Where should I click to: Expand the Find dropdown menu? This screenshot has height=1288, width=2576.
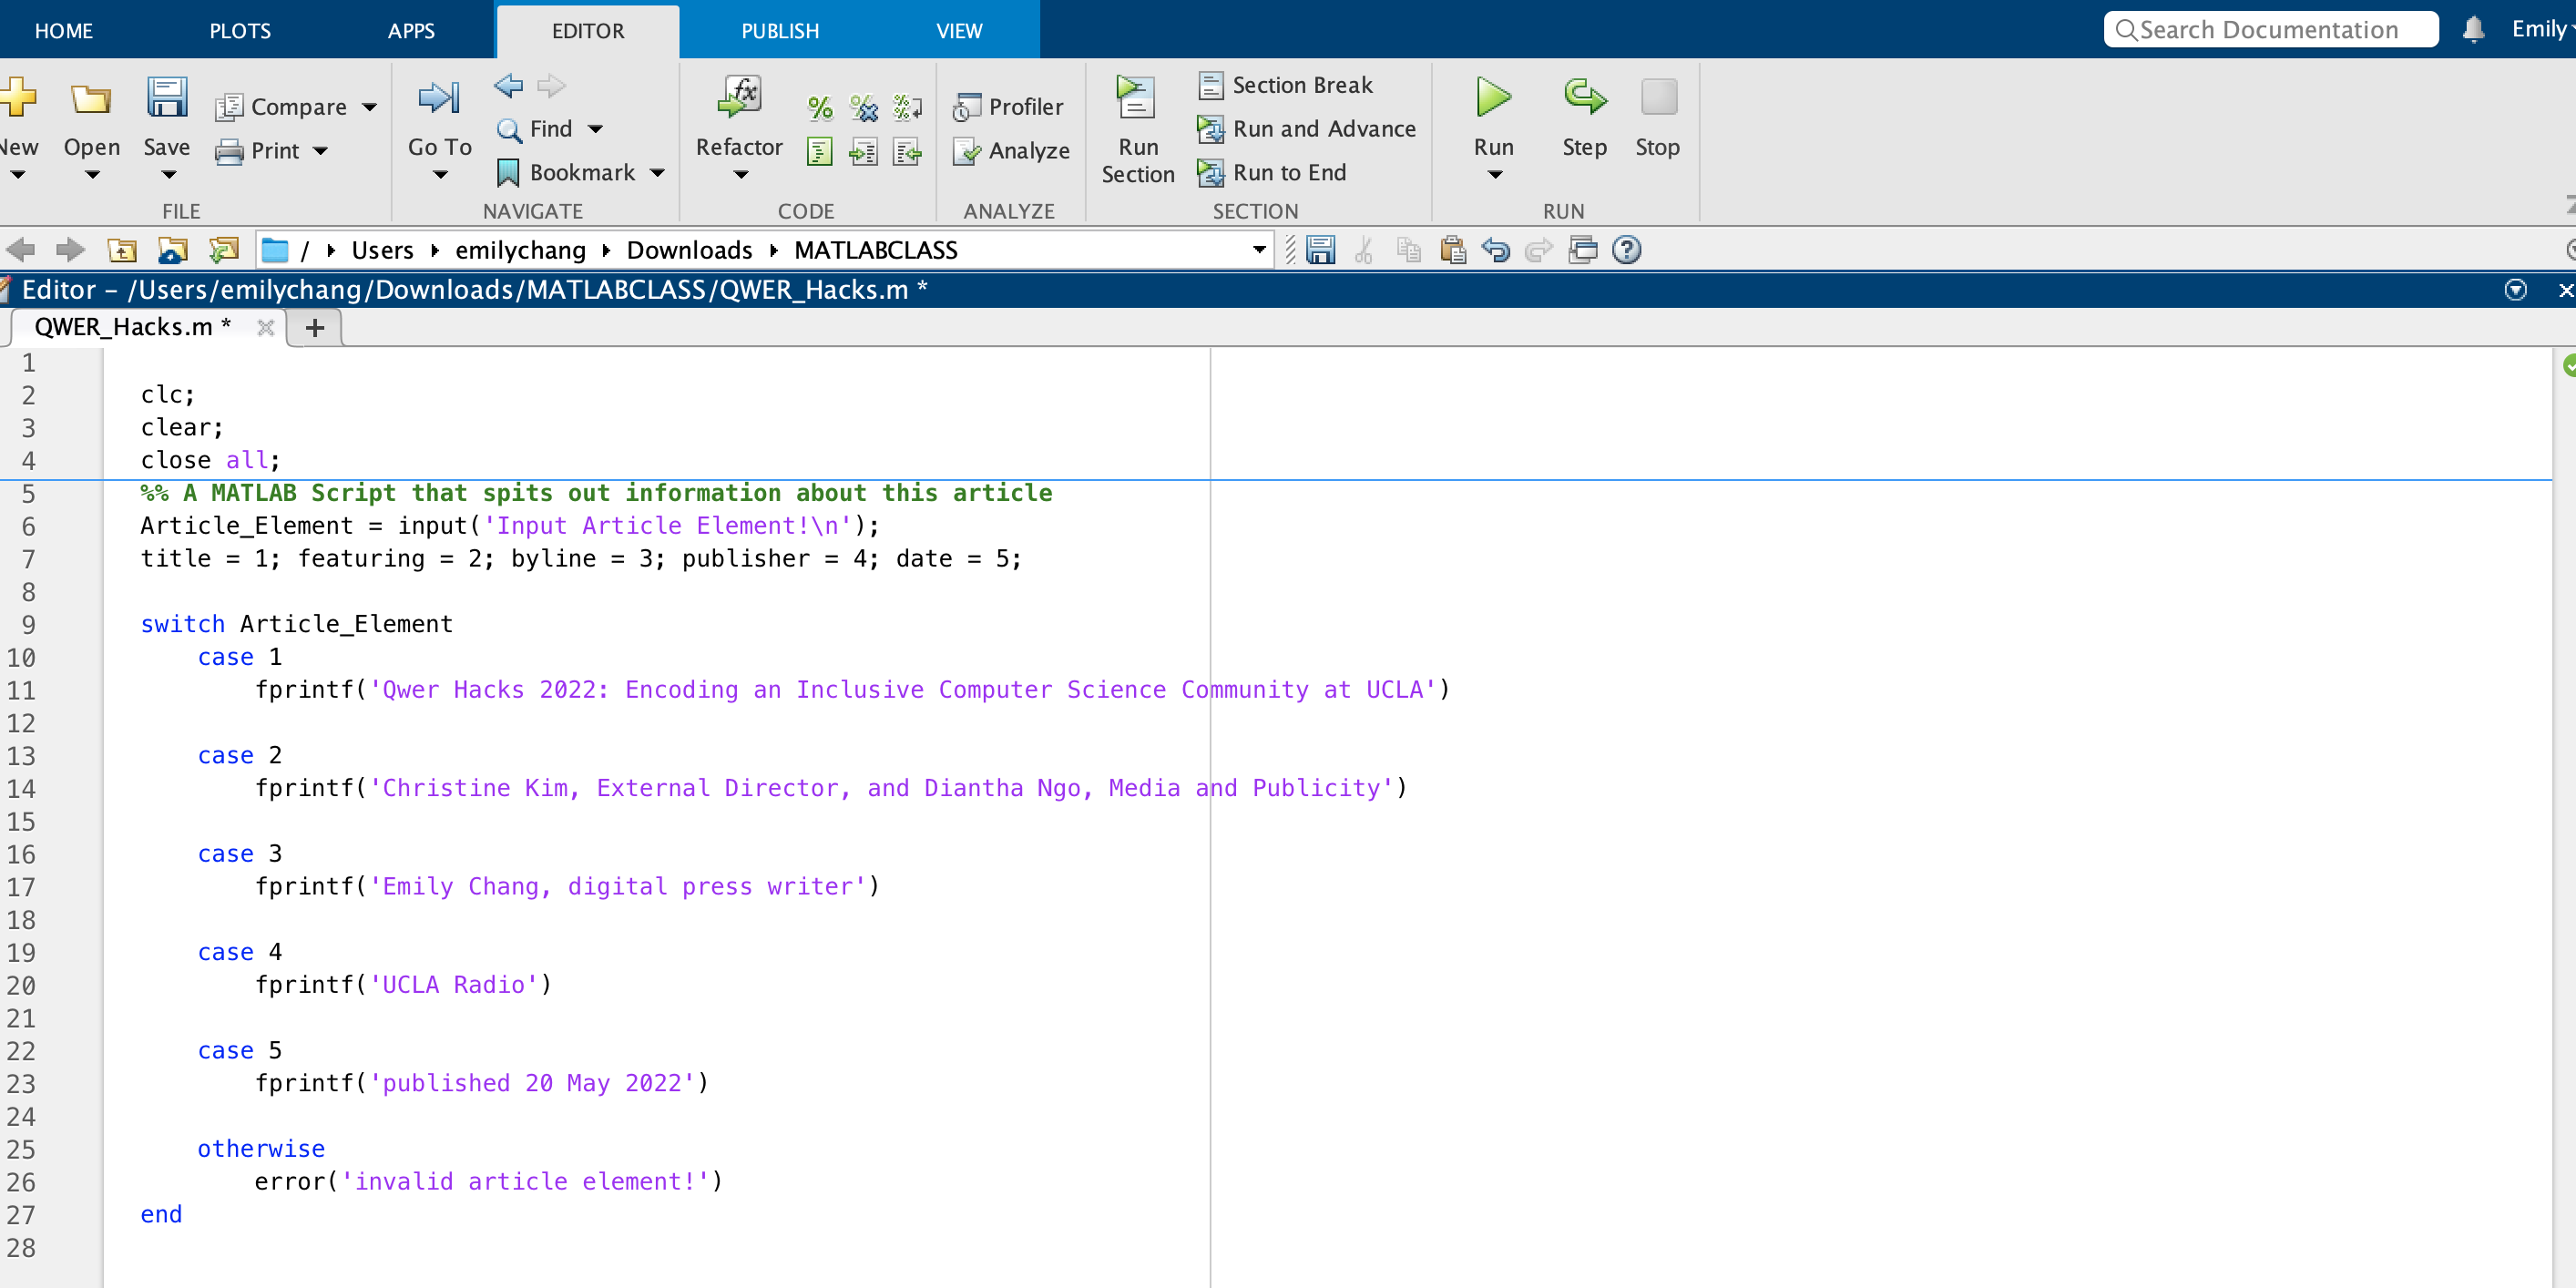[x=595, y=128]
